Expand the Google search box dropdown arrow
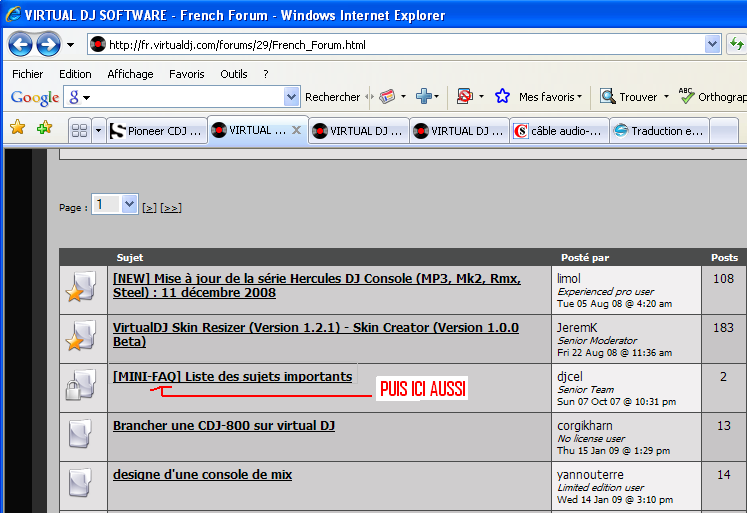The image size is (747, 513). click(292, 97)
